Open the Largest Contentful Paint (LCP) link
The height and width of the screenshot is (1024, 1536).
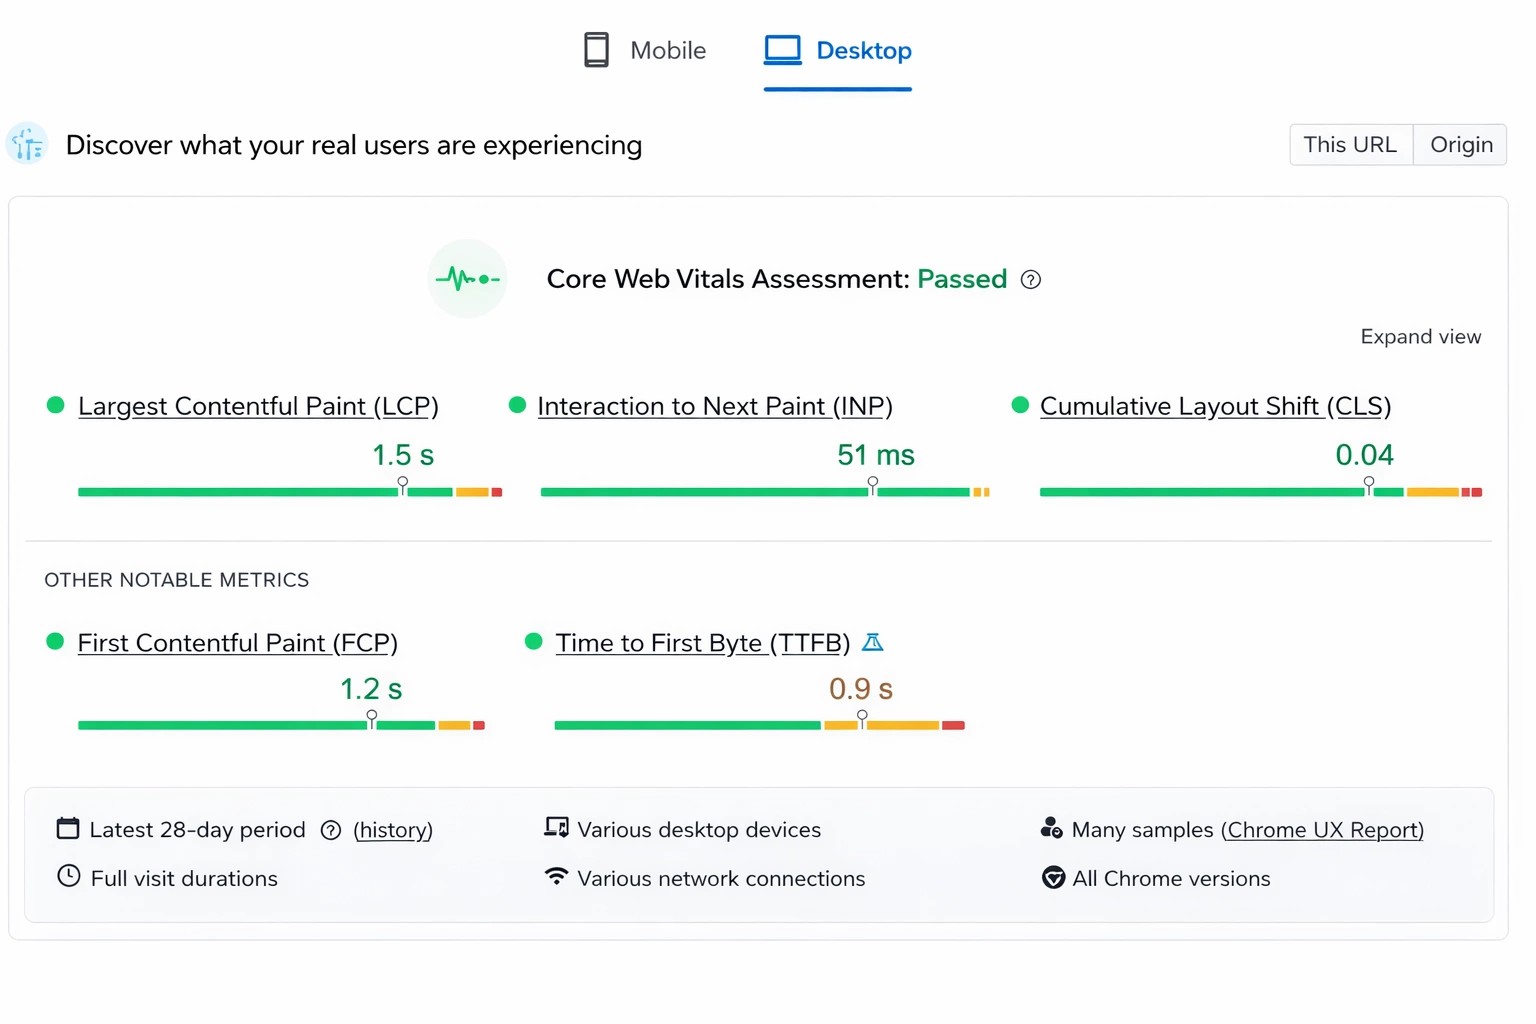click(258, 407)
